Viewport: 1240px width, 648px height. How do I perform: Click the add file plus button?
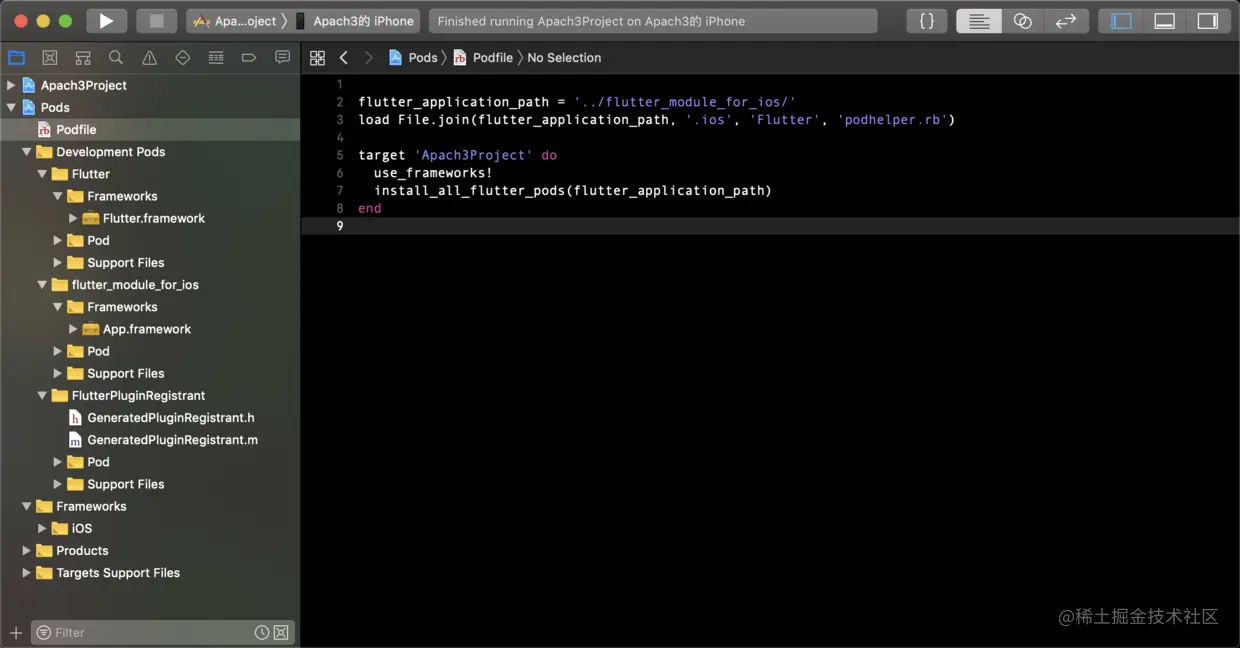15,632
